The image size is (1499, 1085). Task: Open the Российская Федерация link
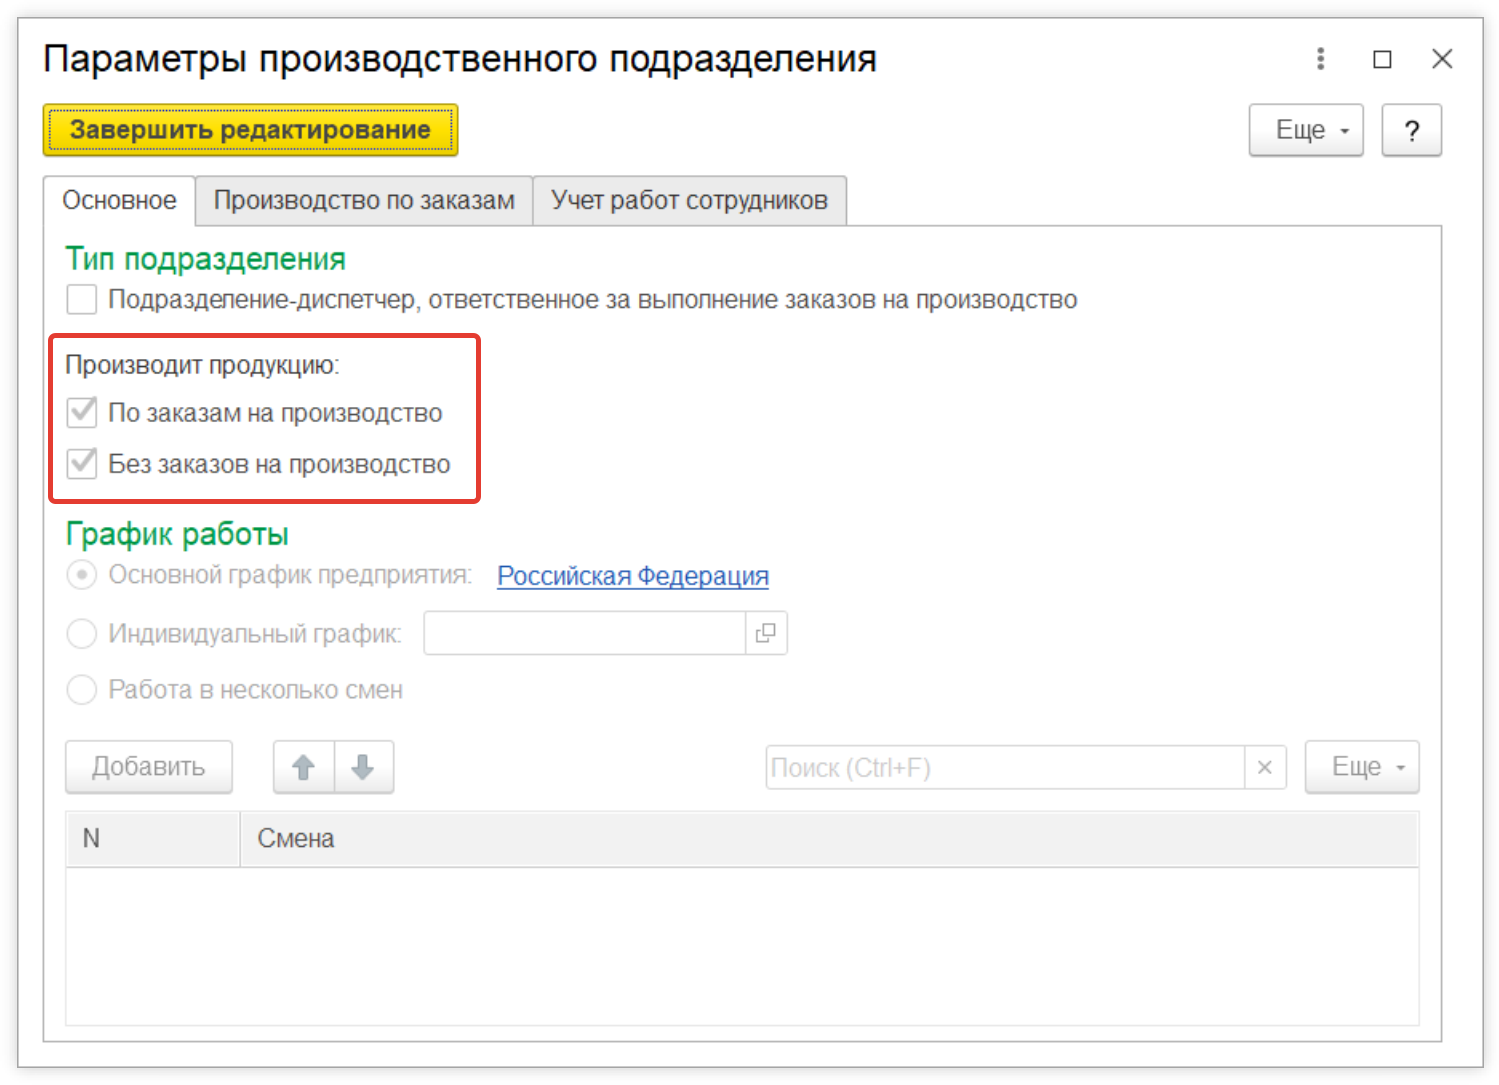[633, 576]
